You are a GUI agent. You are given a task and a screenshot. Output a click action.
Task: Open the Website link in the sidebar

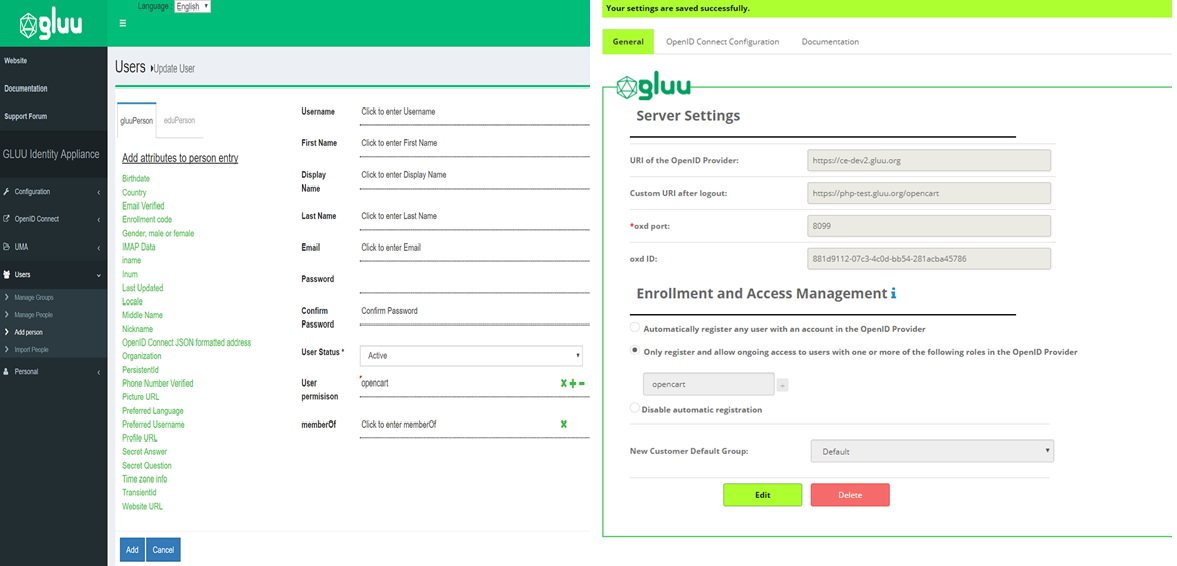click(x=16, y=61)
